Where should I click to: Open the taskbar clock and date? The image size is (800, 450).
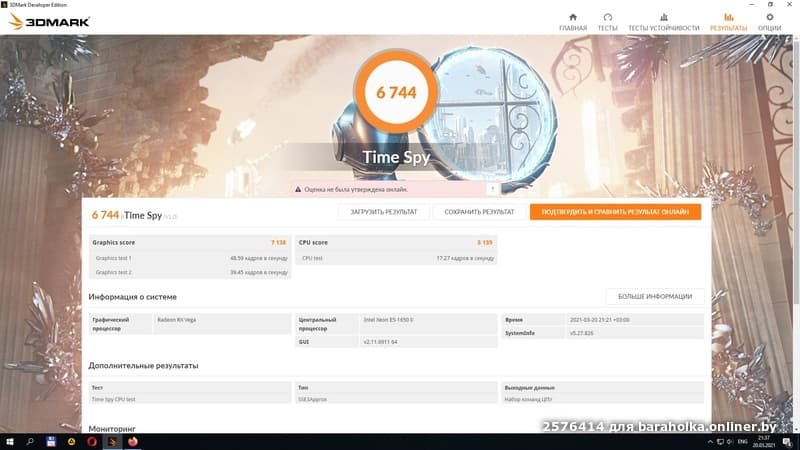(764, 442)
